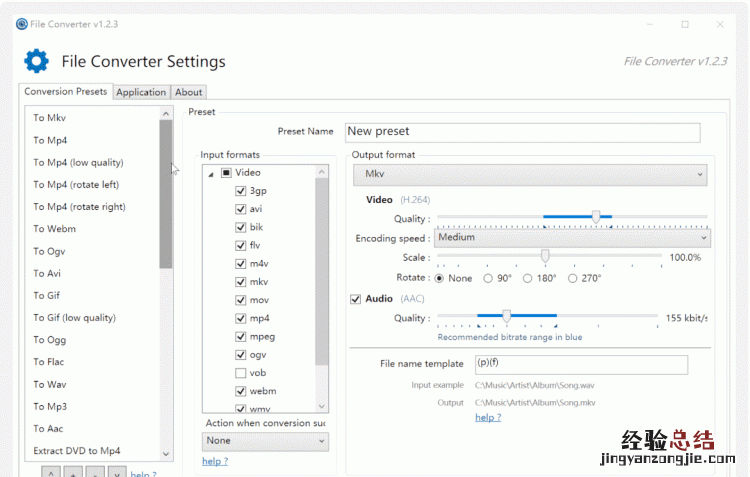Switch to the Application tab
750x477 pixels.
141,92
